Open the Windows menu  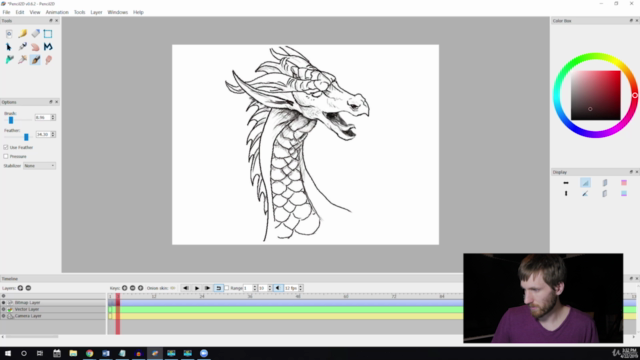tap(118, 12)
